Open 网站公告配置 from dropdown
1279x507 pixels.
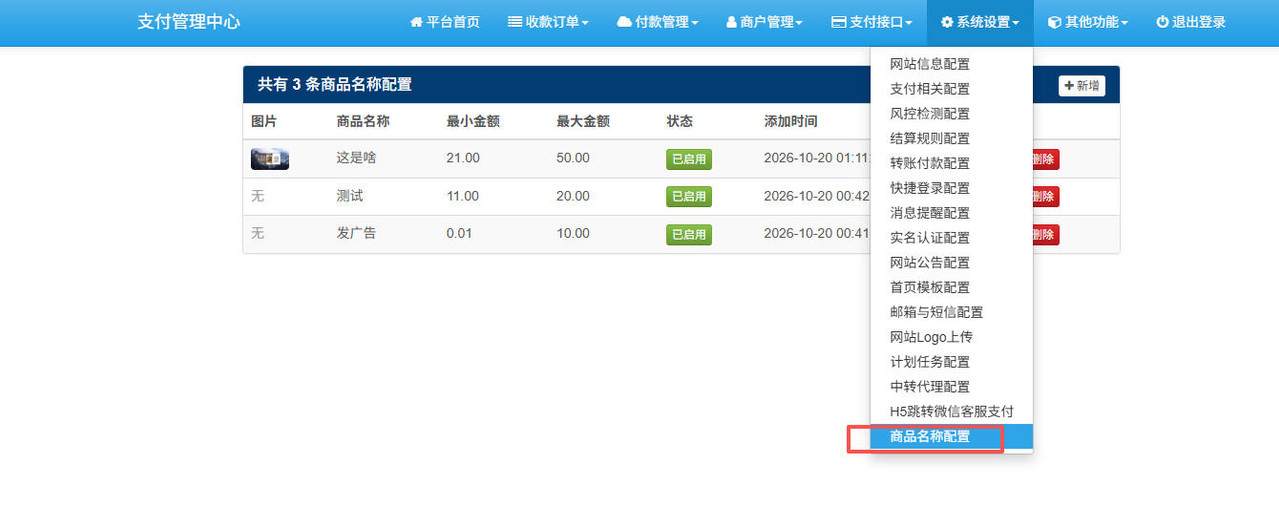[x=951, y=263]
